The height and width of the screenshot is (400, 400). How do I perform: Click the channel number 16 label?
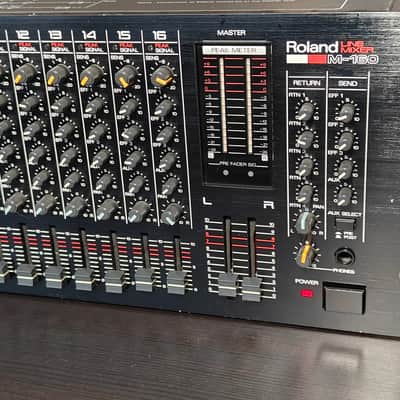click(160, 35)
